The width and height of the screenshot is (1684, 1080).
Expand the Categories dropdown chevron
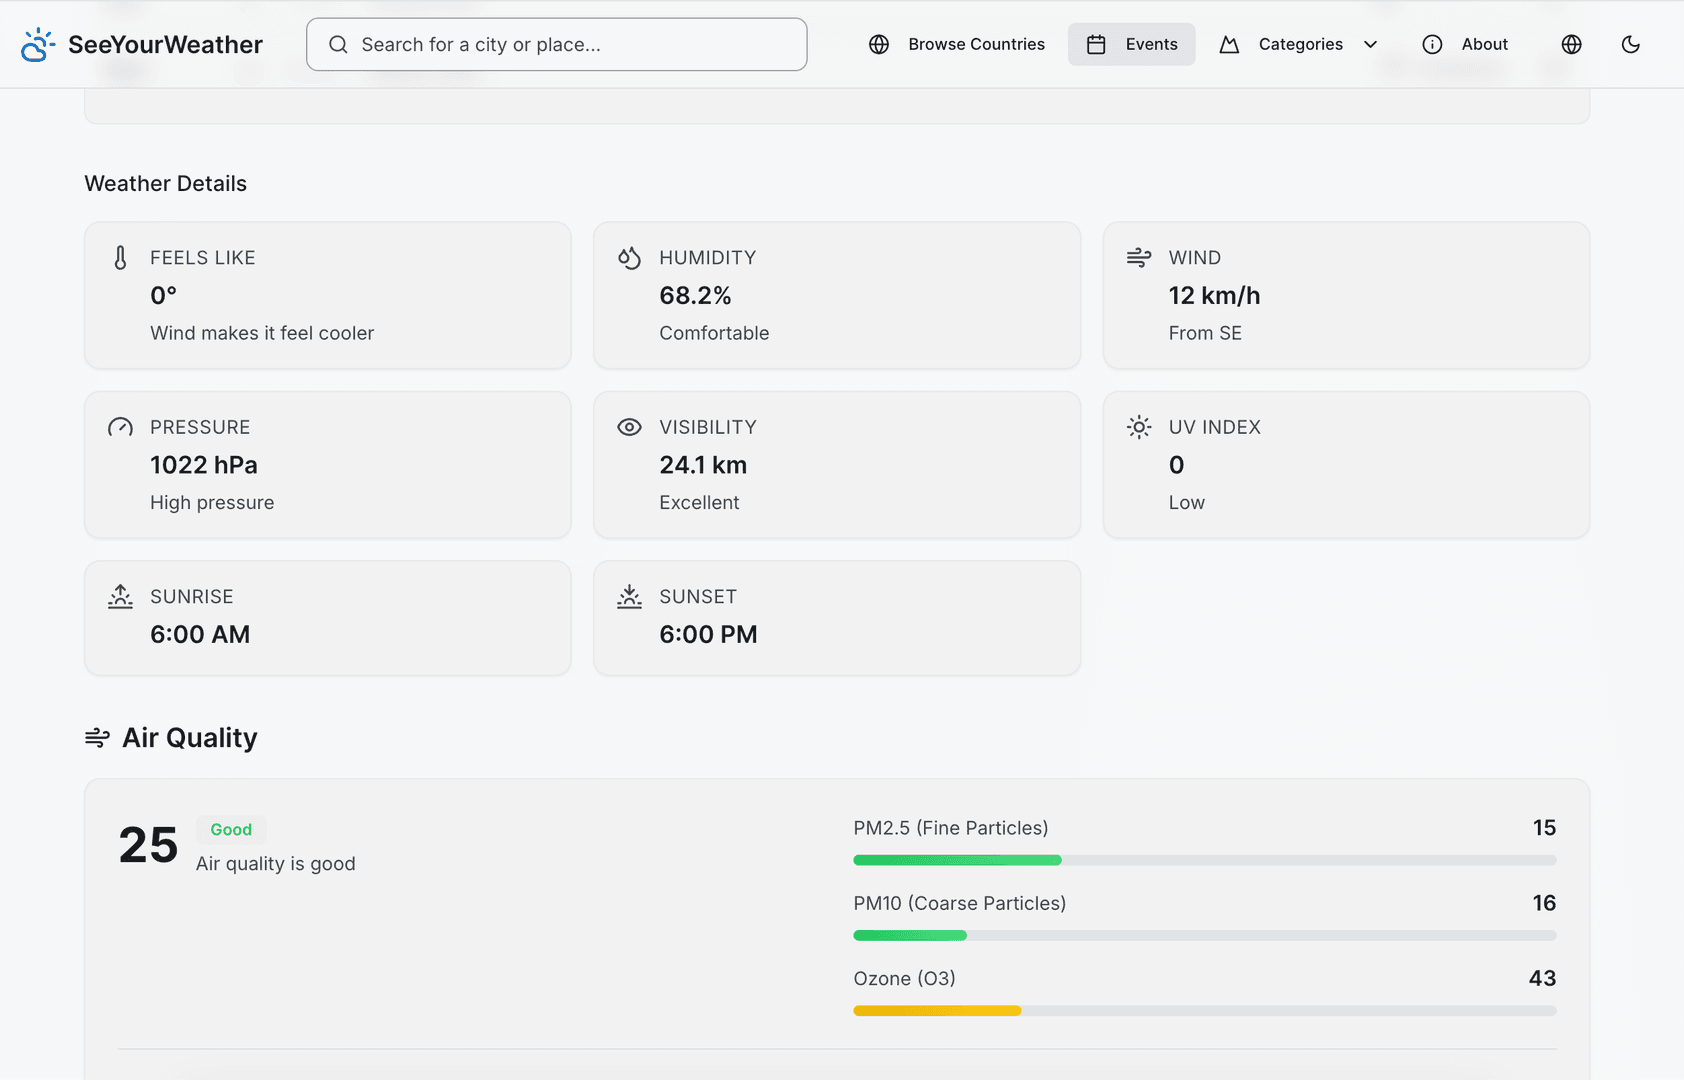(1370, 44)
